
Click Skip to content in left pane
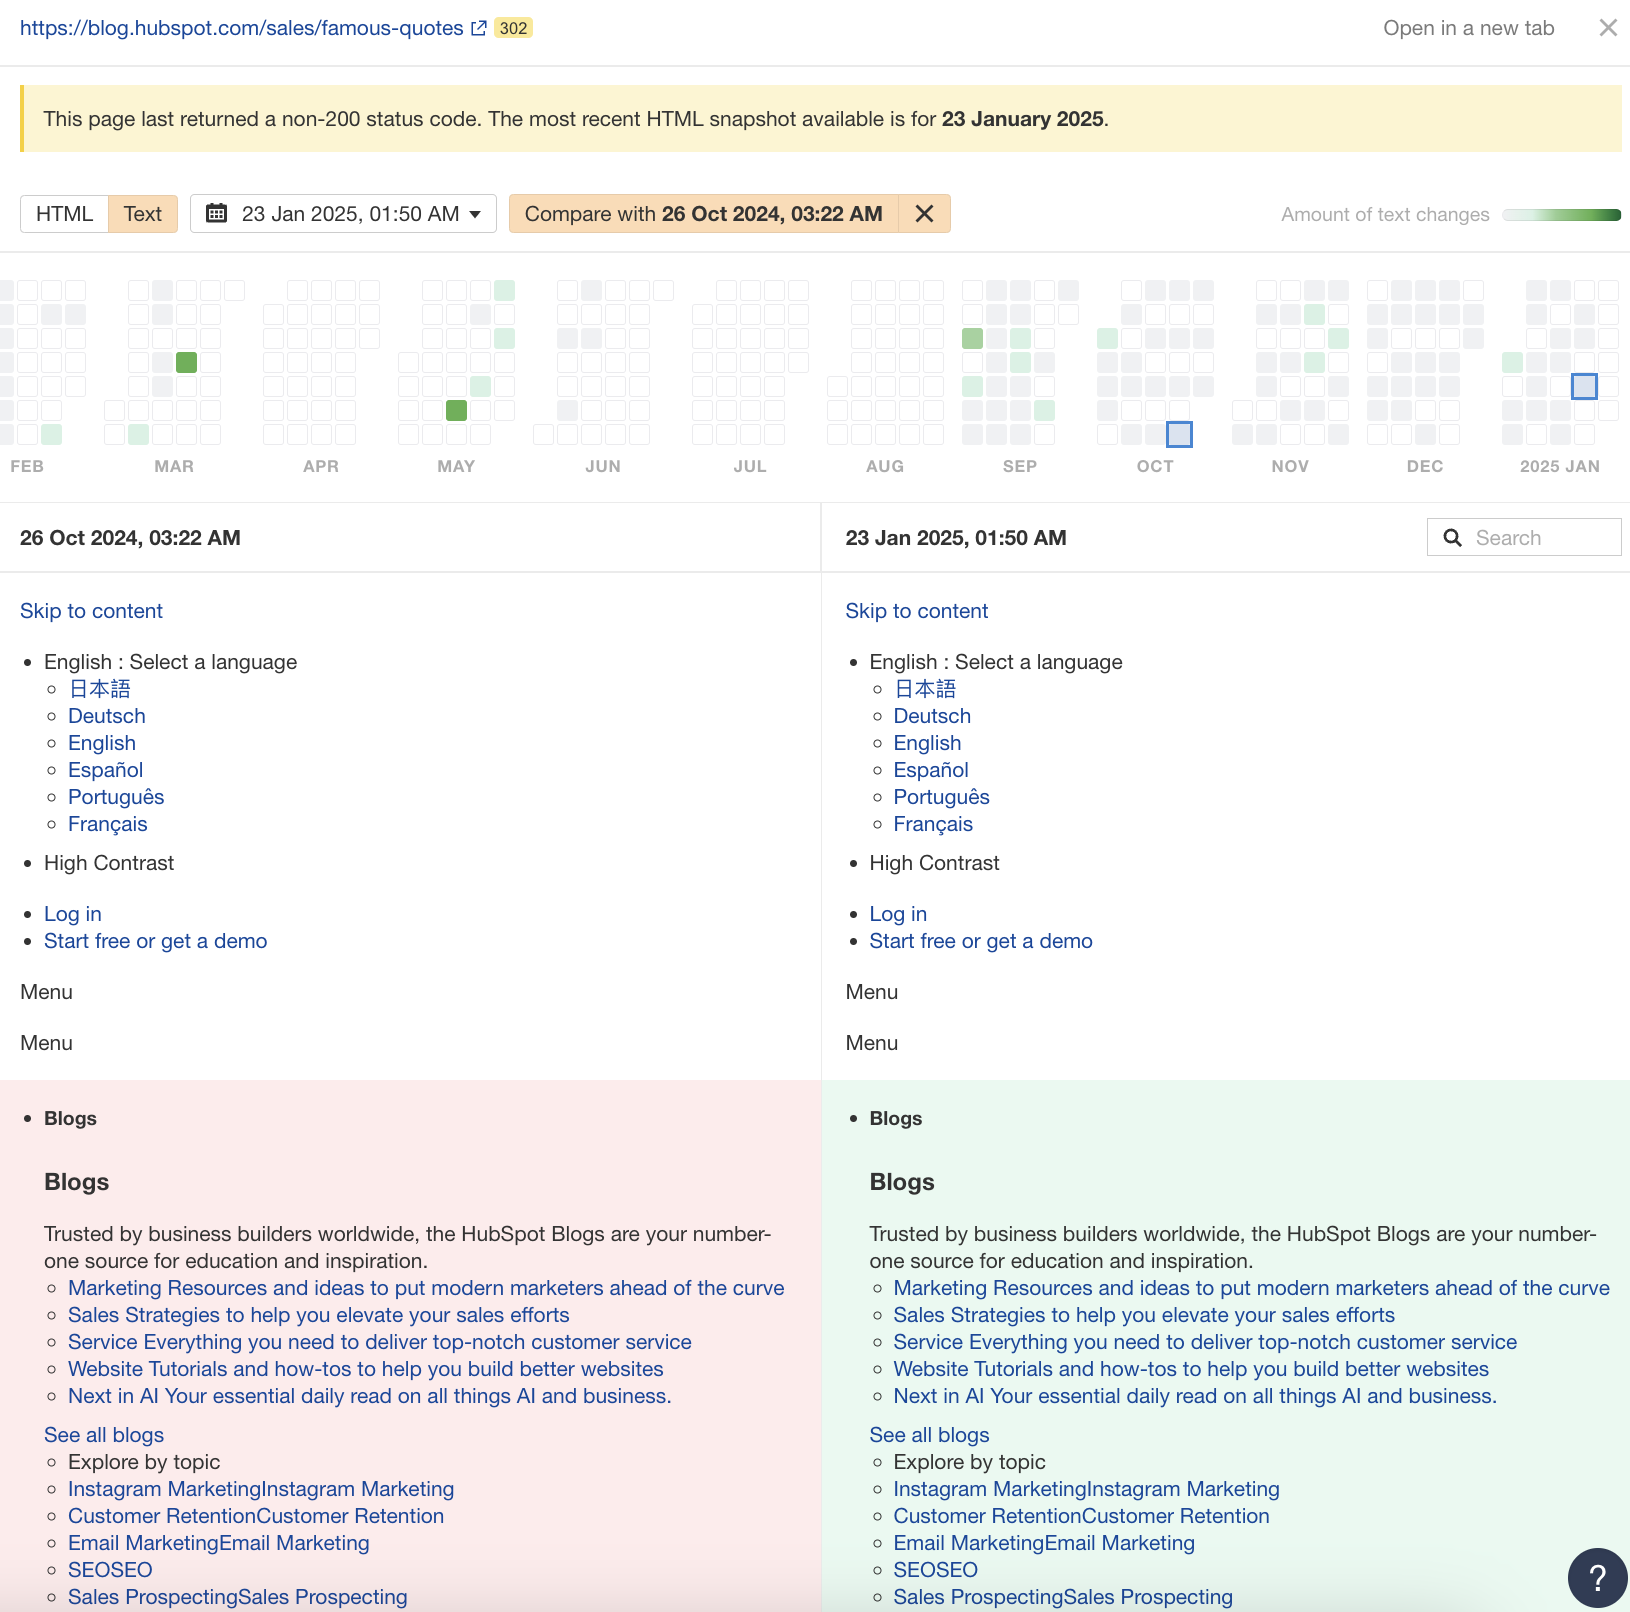(x=91, y=611)
